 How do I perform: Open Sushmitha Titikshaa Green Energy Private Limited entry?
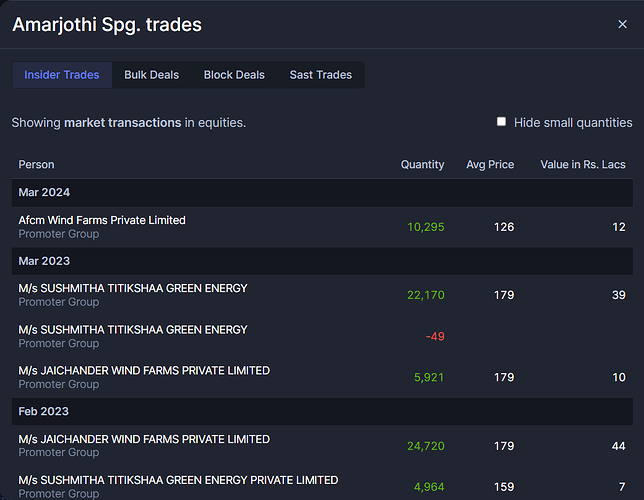click(178, 480)
